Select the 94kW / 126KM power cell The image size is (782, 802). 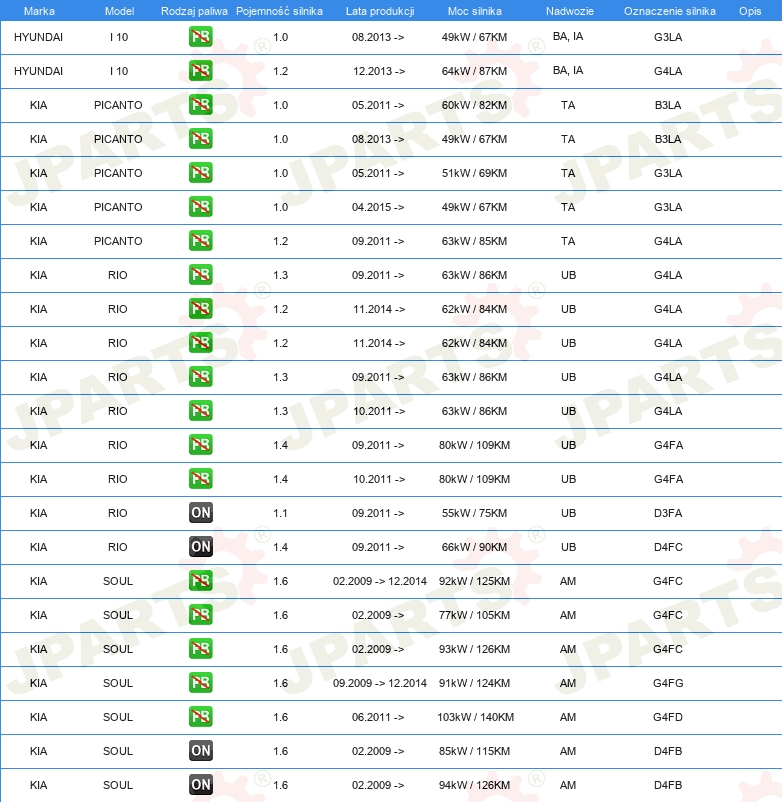(475, 786)
